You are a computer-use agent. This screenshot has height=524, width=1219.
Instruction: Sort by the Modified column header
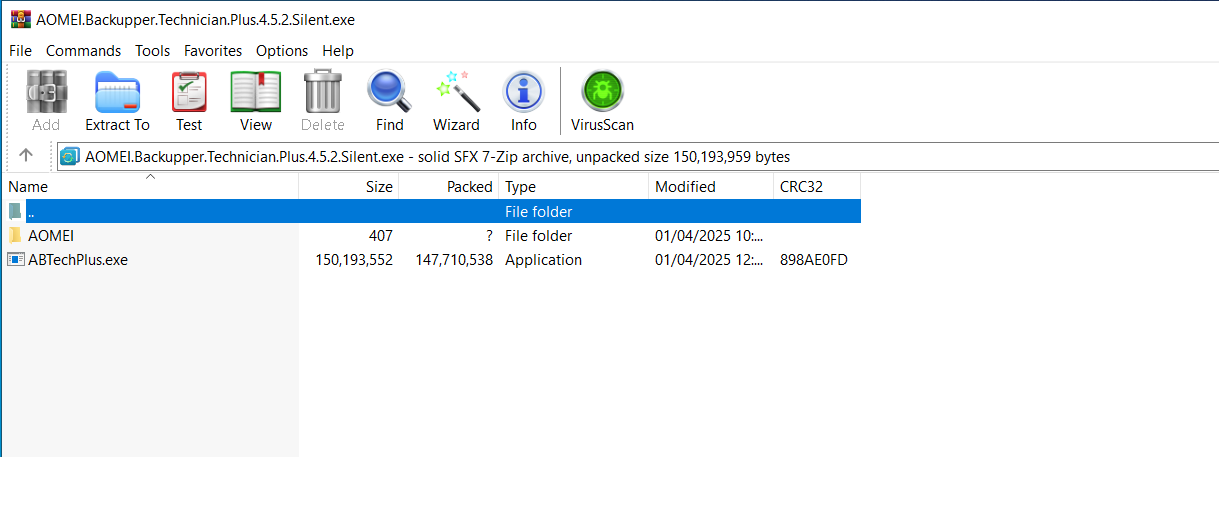tap(711, 187)
